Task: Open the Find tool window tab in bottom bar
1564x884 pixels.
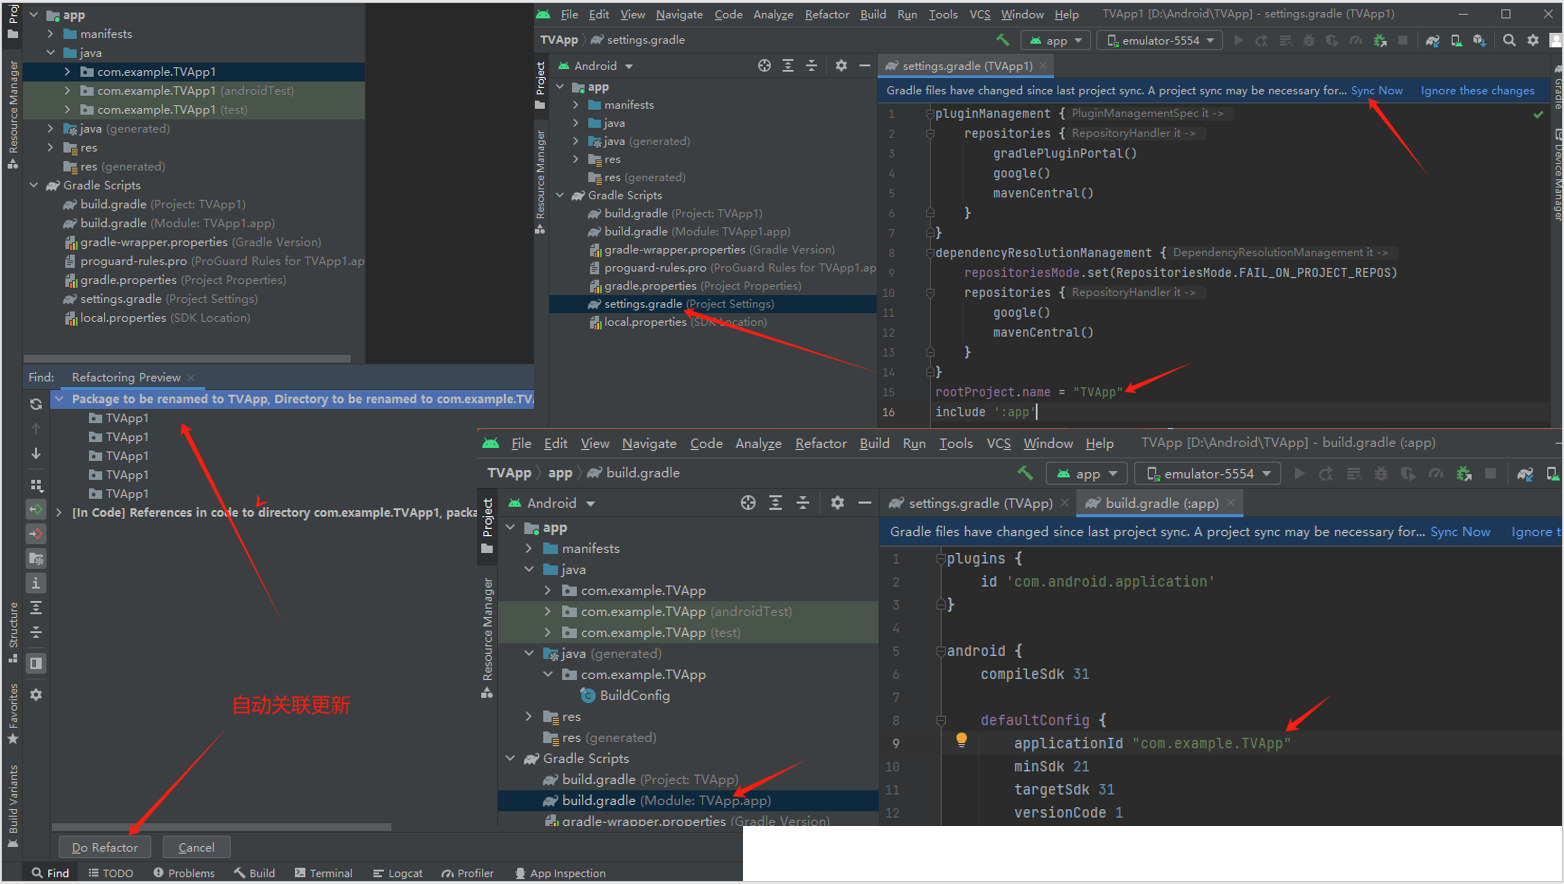Action: pyautogui.click(x=50, y=873)
